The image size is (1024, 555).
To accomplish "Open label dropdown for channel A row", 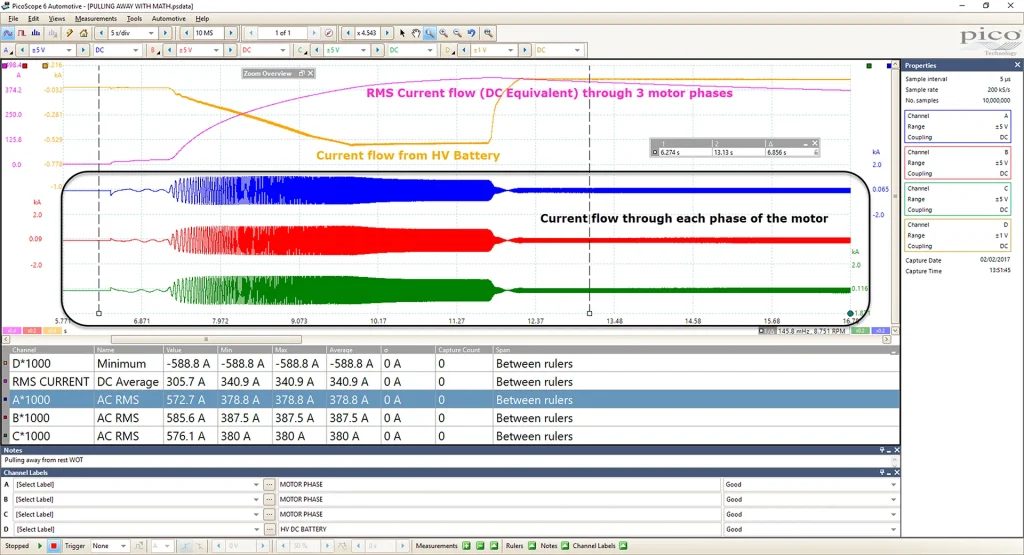I will [x=255, y=484].
